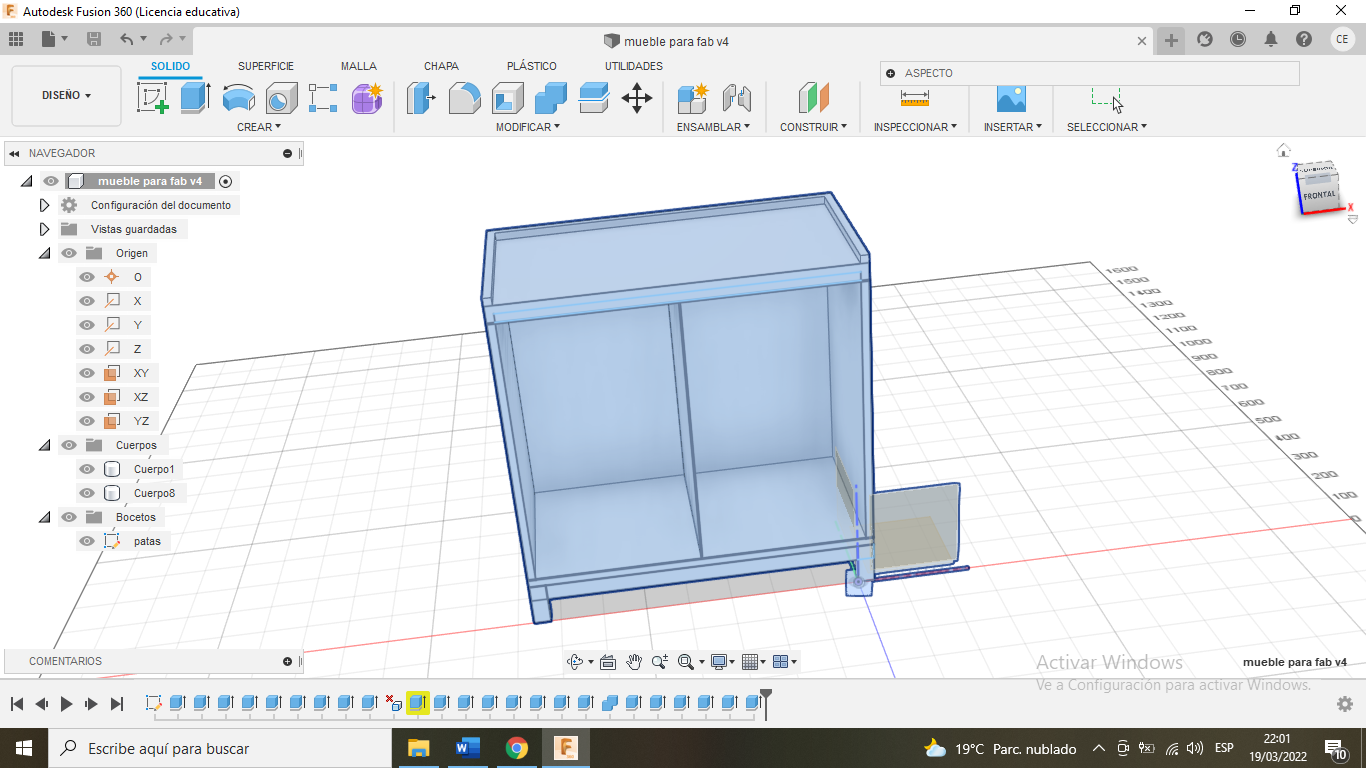This screenshot has height=768, width=1366.
Task: Select the Move/Copy arrows icon
Action: (x=637, y=98)
